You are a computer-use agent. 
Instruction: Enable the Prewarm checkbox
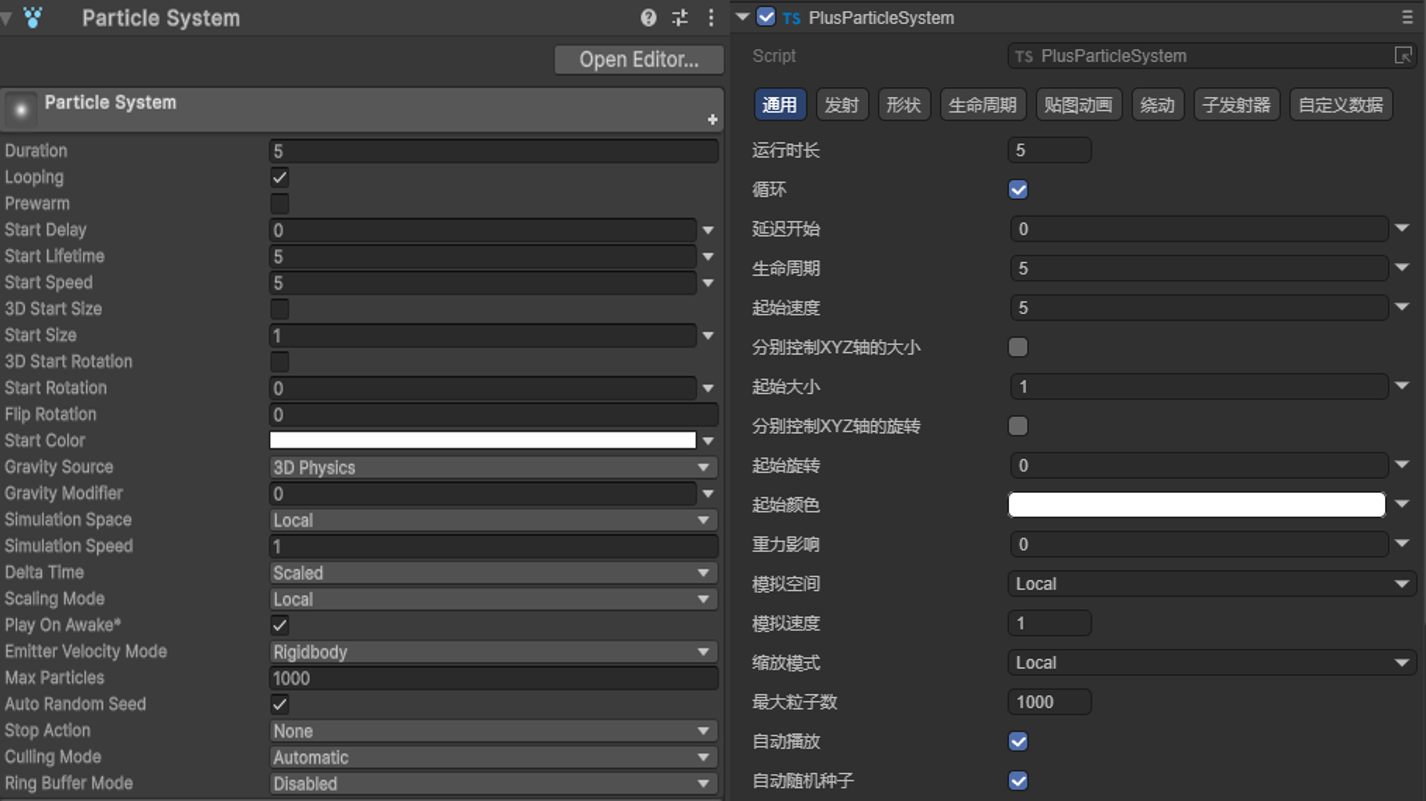tap(280, 204)
